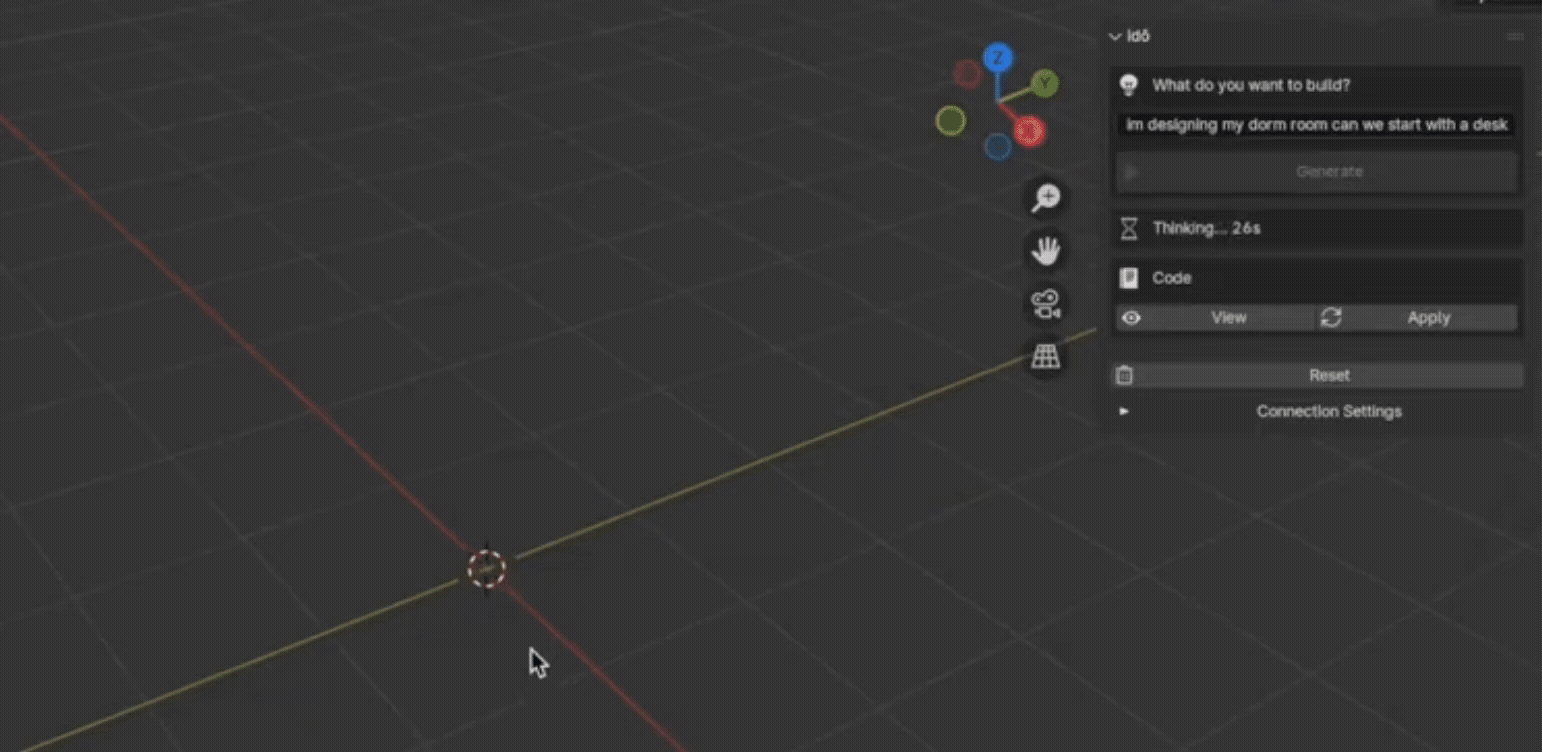
Task: Click the 'Thinking... 26s' status text
Action: pyautogui.click(x=1206, y=228)
